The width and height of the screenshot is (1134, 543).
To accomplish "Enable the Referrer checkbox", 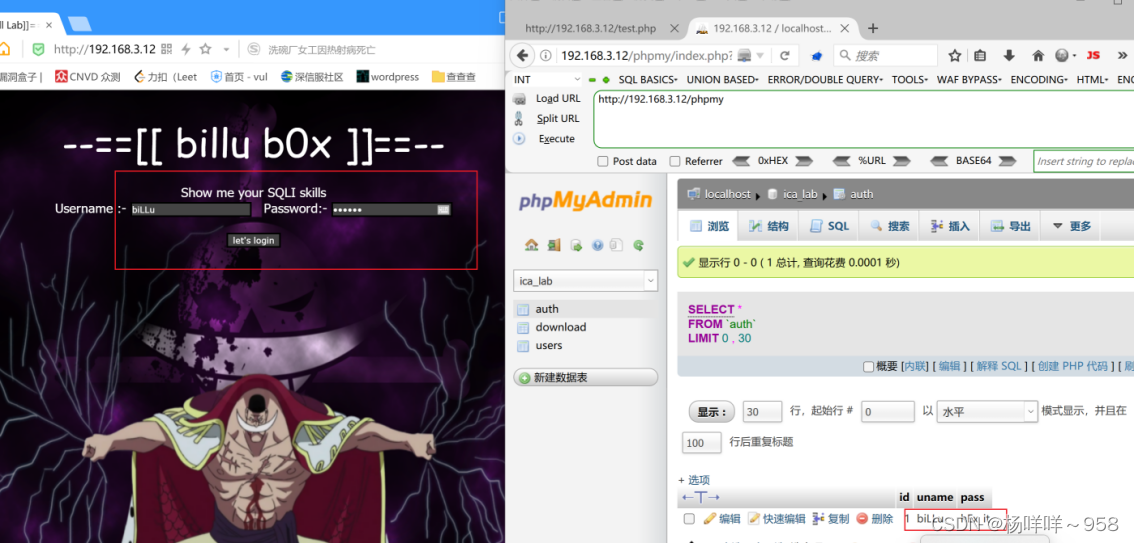I will point(675,161).
